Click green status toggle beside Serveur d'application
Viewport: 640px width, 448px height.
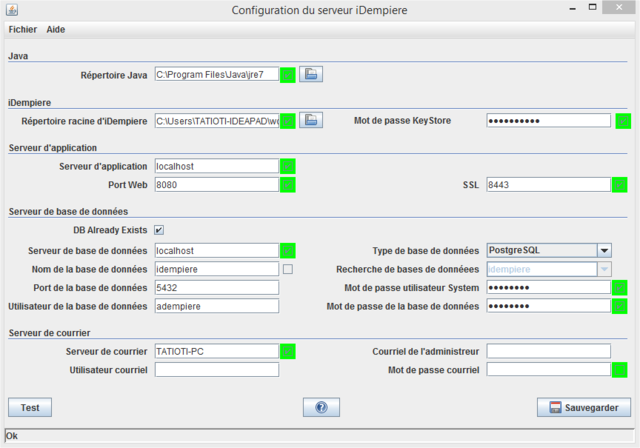pos(288,166)
